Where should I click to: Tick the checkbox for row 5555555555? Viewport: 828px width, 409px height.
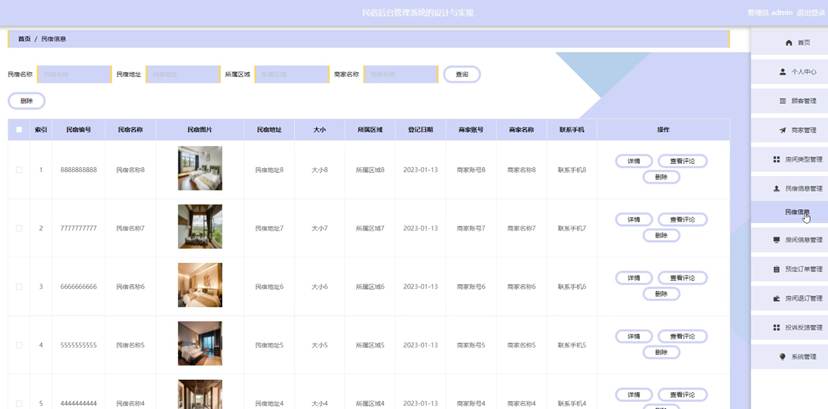point(19,345)
